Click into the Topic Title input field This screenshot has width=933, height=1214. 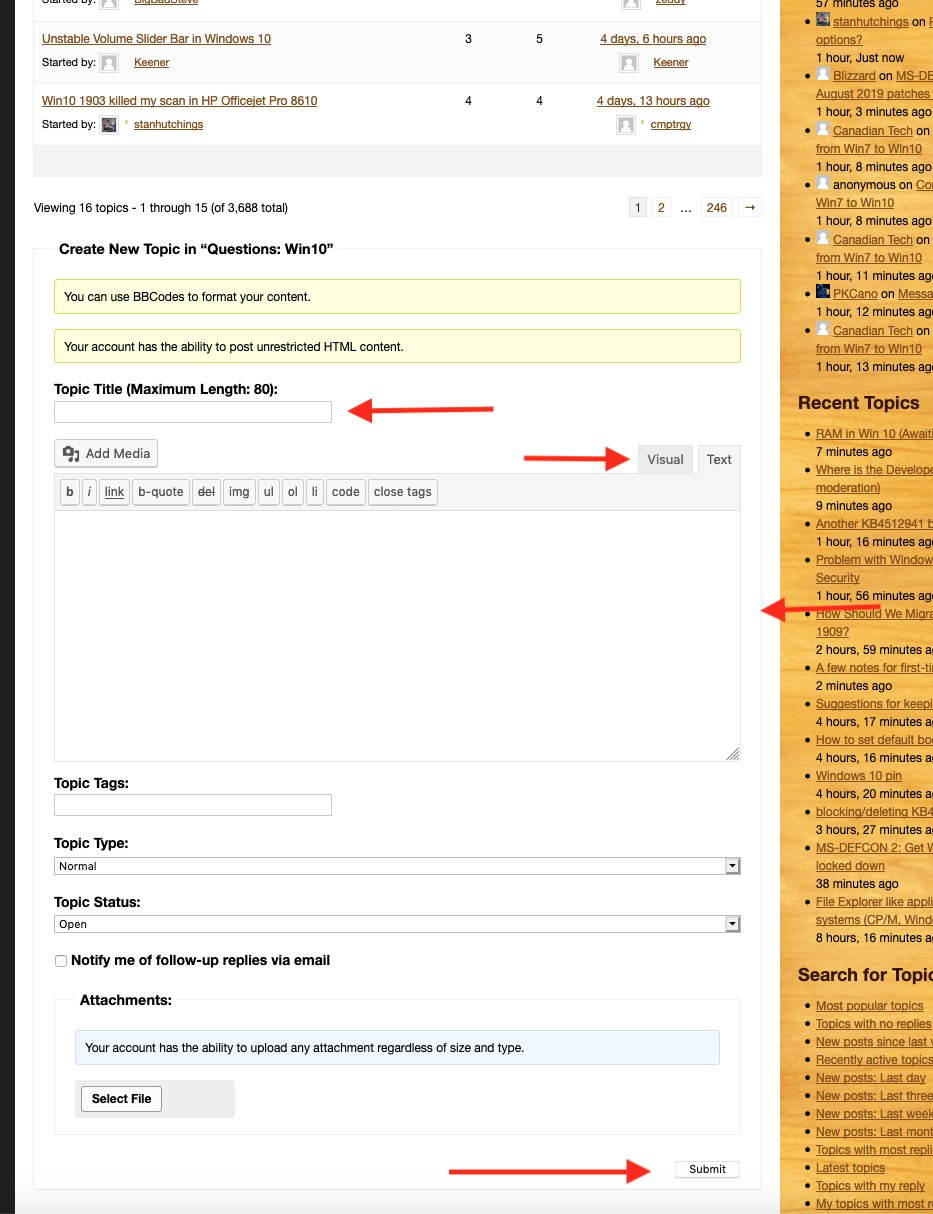193,412
